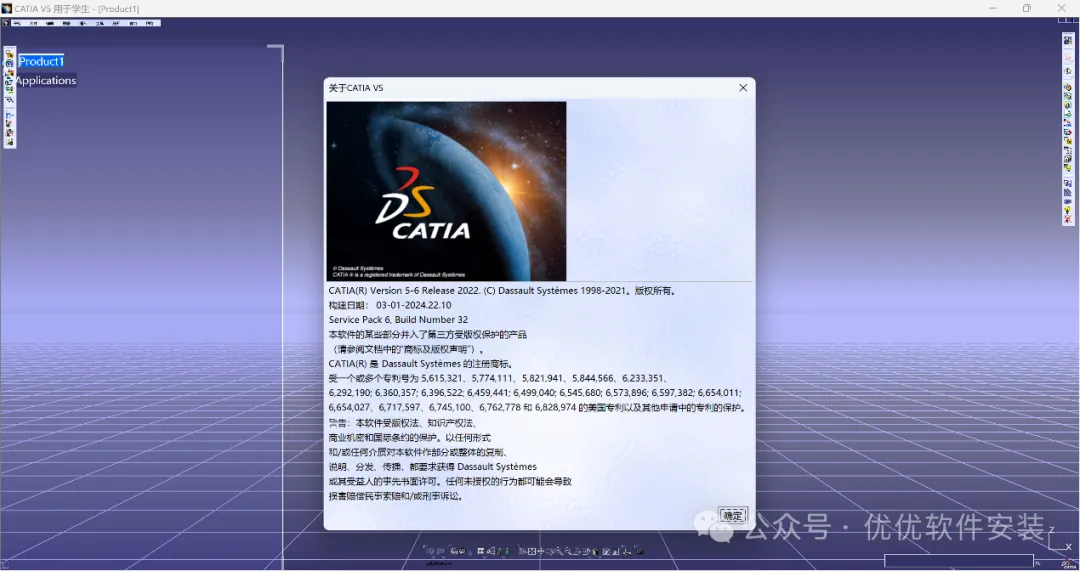
Task: Confirm the About CATIA V5 dialog with 确定
Action: (732, 515)
